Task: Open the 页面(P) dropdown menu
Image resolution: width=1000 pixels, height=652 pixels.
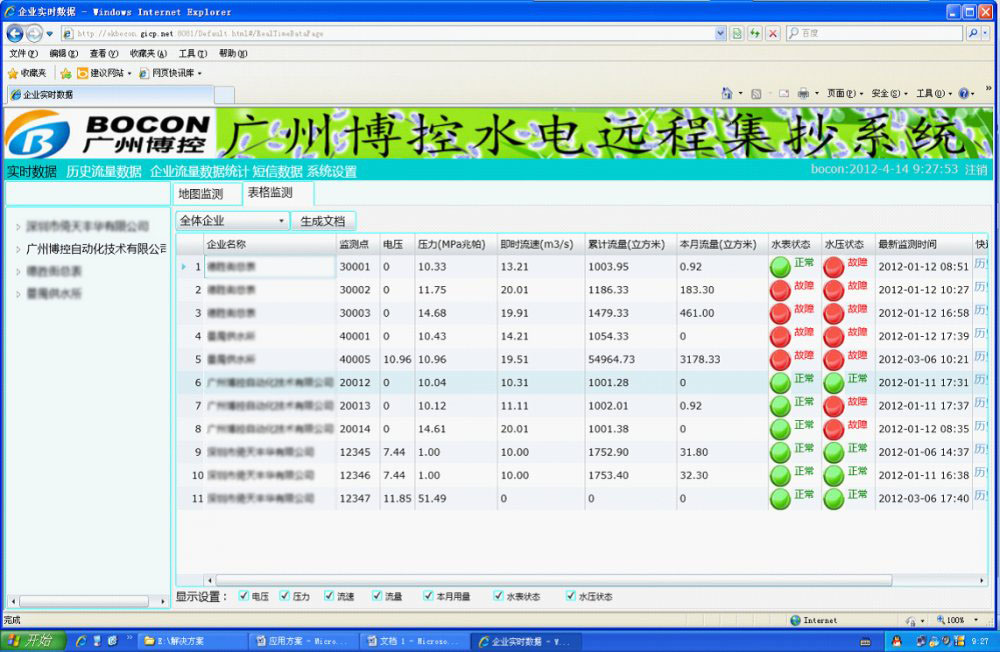Action: pyautogui.click(x=844, y=94)
